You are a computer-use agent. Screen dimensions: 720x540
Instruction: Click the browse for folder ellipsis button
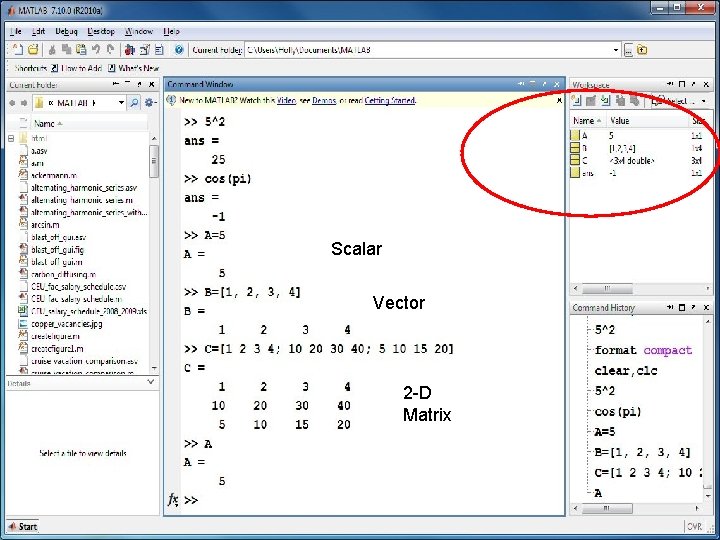(628, 50)
